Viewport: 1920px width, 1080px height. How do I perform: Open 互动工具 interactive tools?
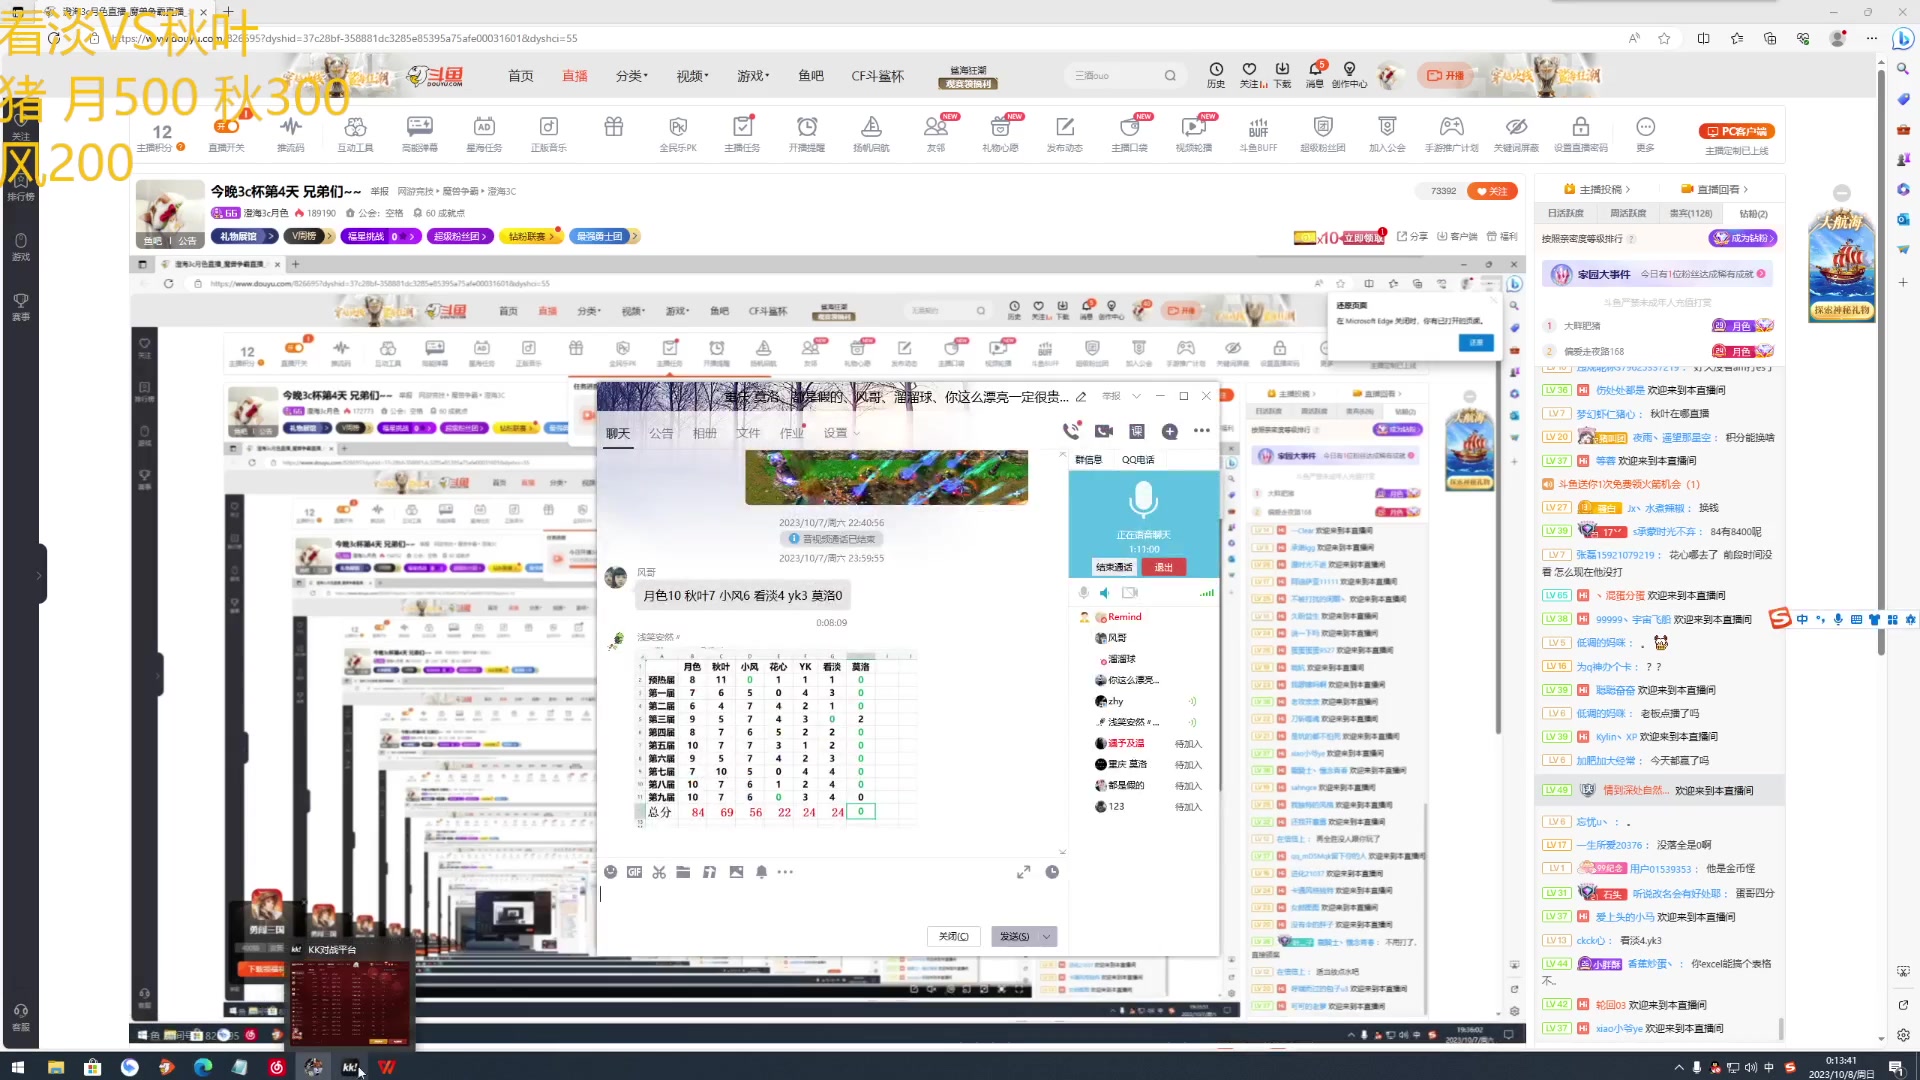355,132
